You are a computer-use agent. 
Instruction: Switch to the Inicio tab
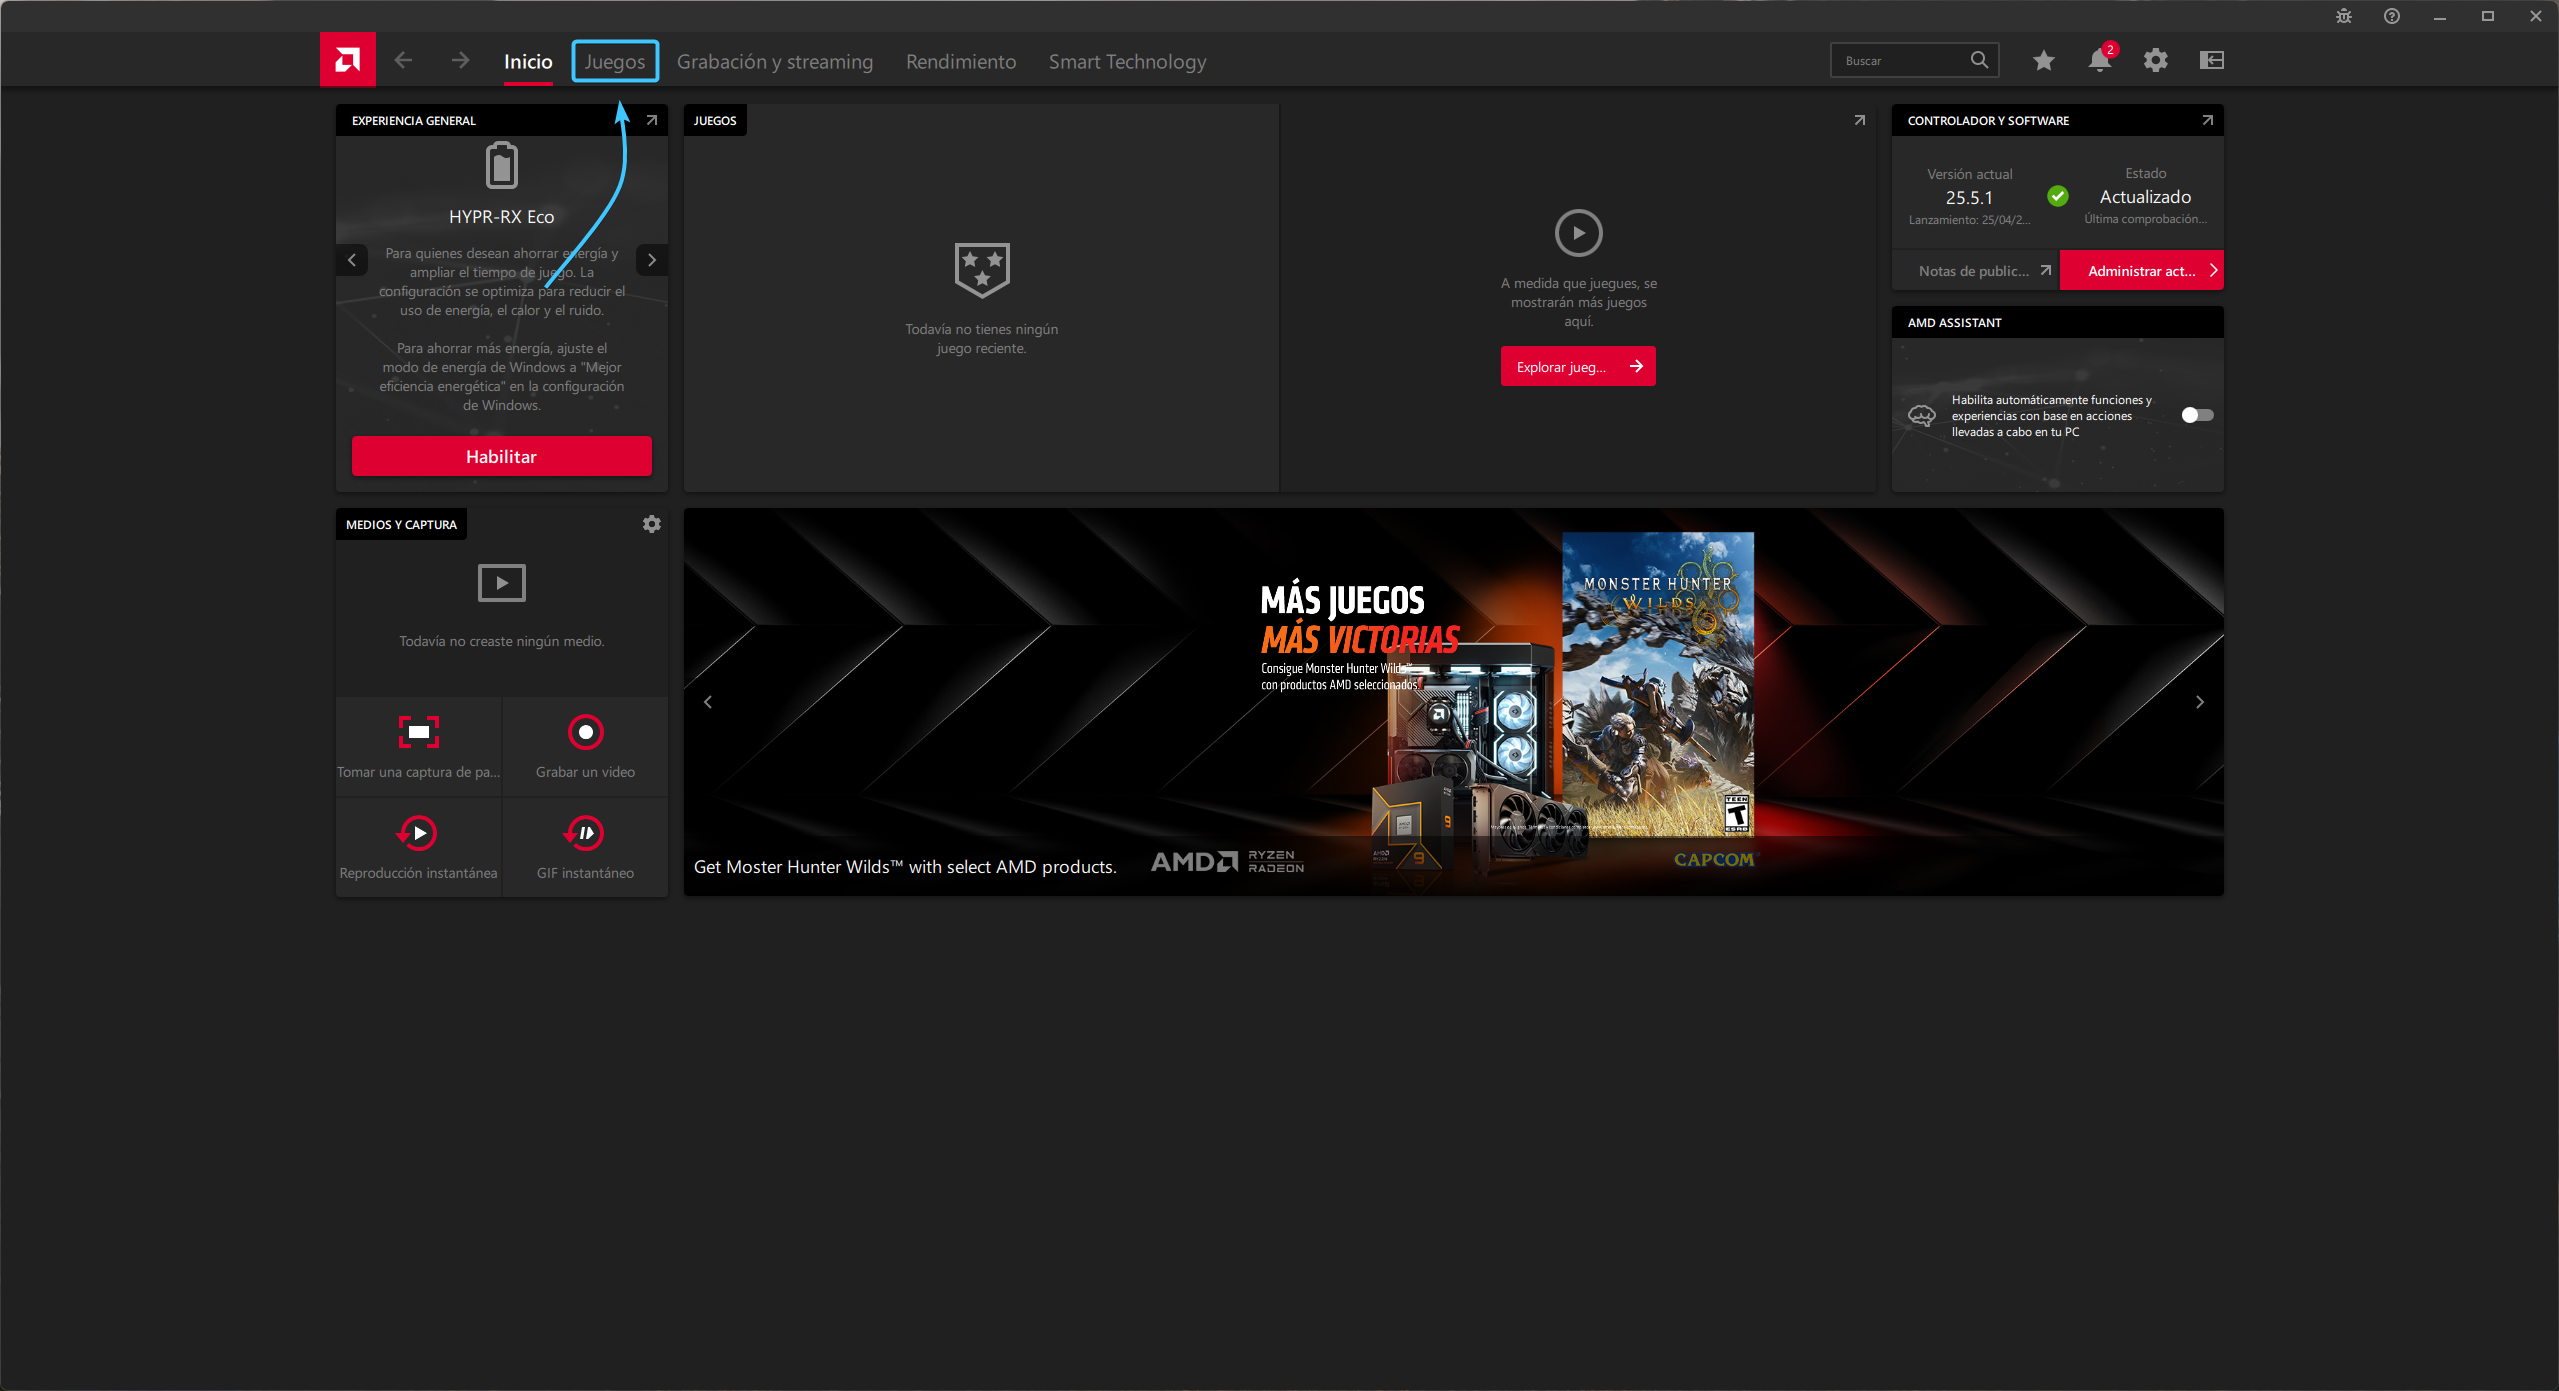coord(528,62)
